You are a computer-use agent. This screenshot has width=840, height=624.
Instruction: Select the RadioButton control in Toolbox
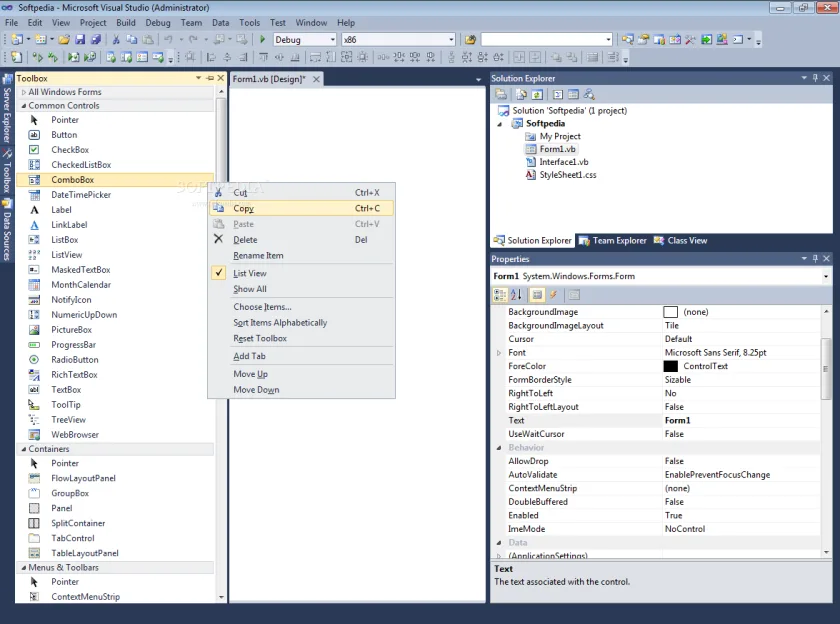tap(74, 360)
